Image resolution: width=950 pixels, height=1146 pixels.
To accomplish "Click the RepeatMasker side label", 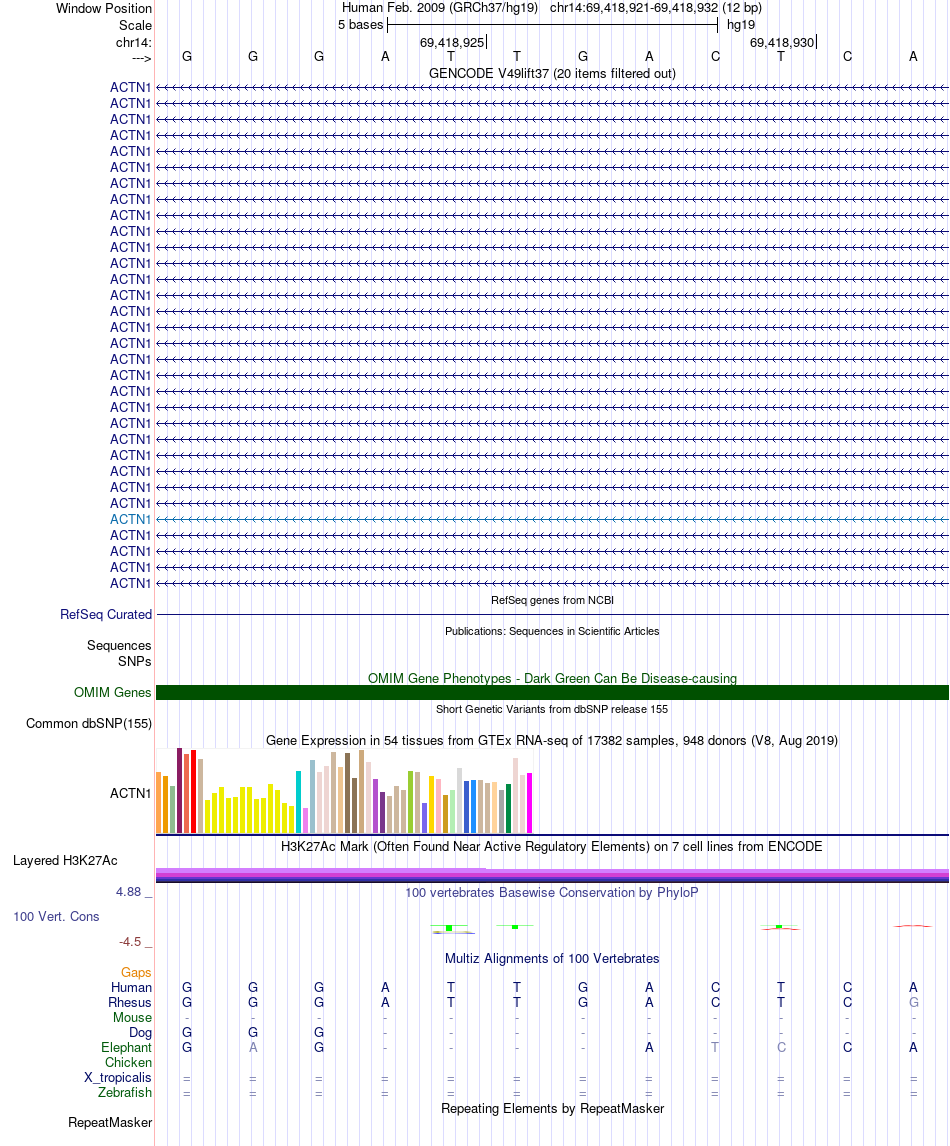I will [x=110, y=1123].
